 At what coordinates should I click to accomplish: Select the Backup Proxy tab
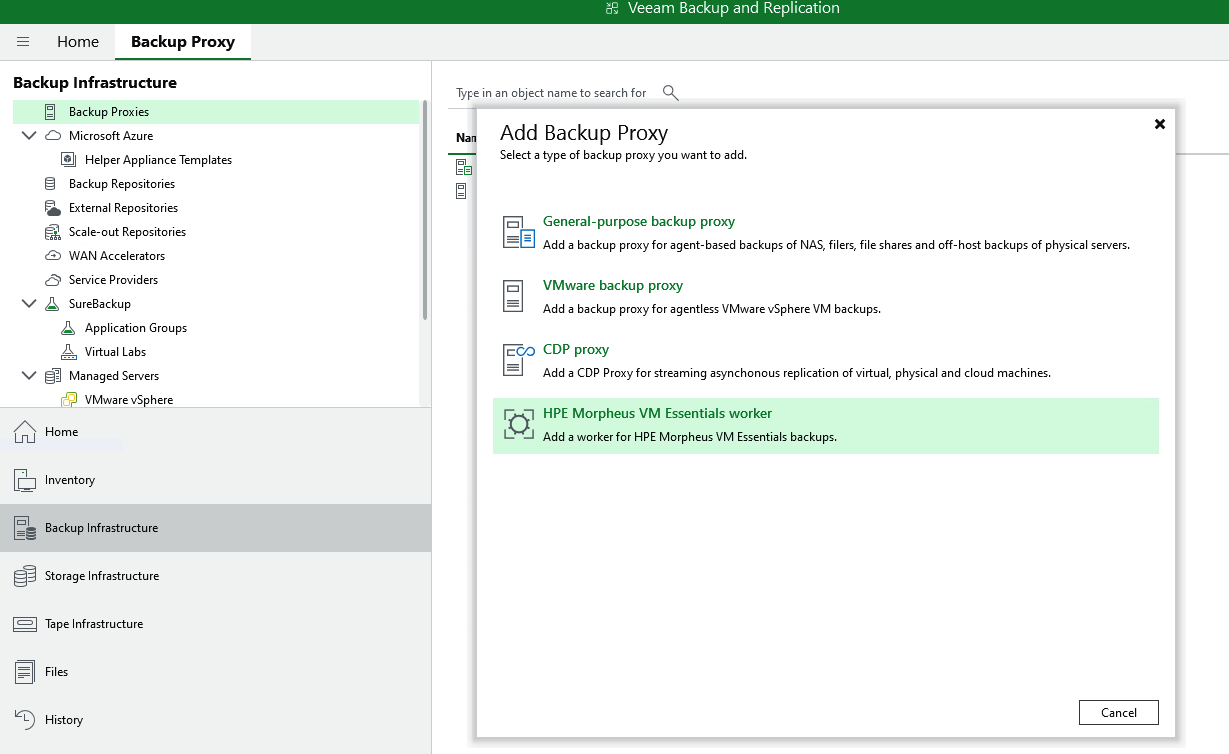point(183,42)
